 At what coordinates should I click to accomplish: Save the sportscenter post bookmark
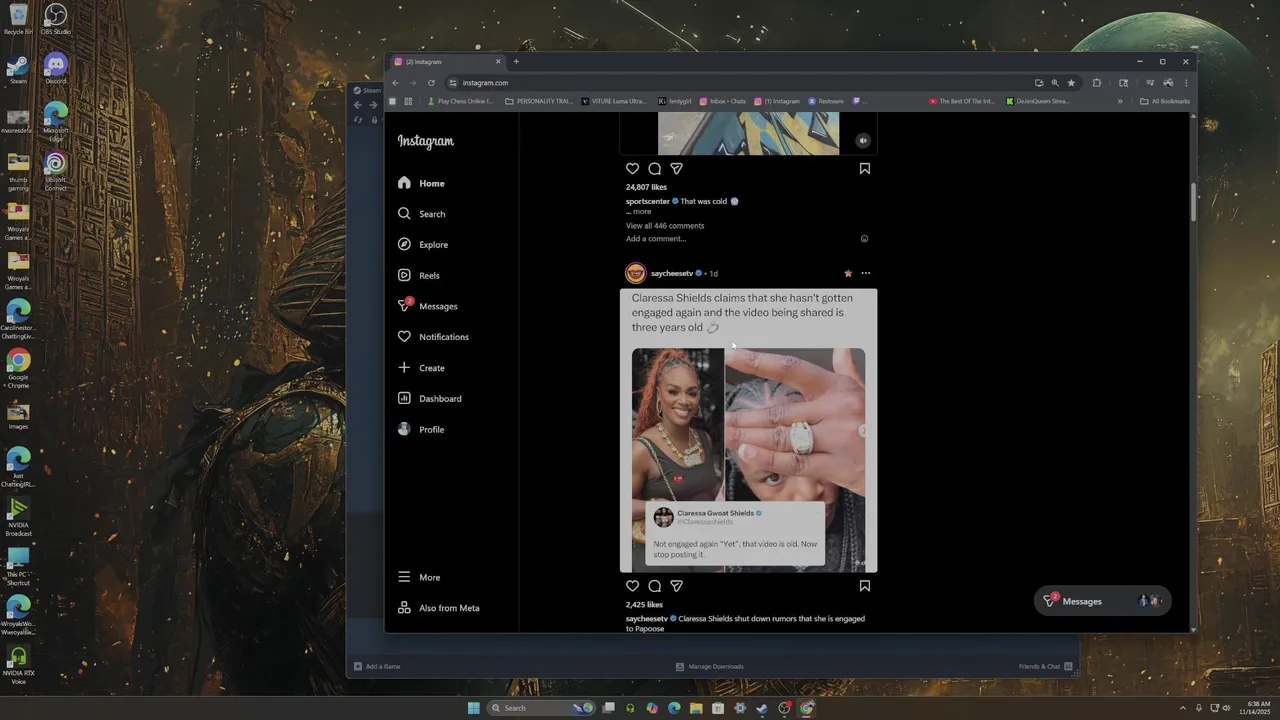pyautogui.click(x=865, y=169)
